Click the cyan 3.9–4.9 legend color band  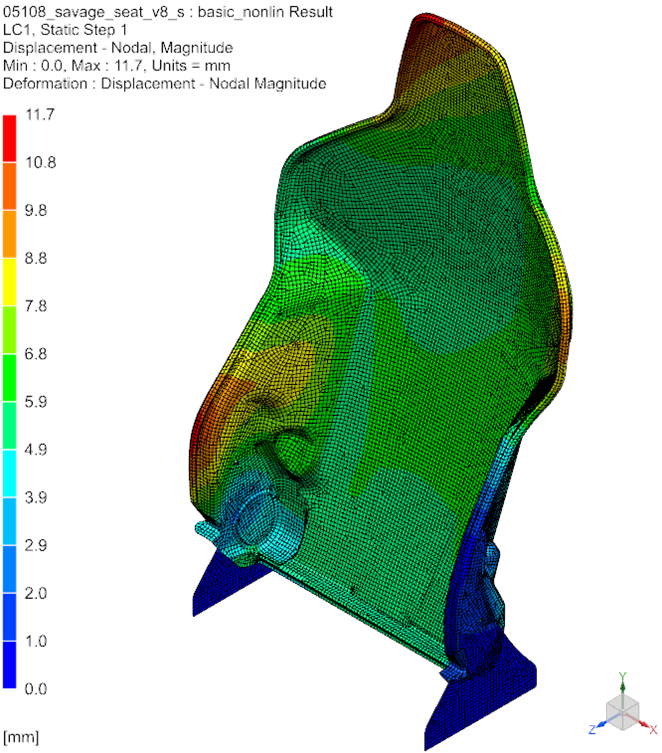10,473
